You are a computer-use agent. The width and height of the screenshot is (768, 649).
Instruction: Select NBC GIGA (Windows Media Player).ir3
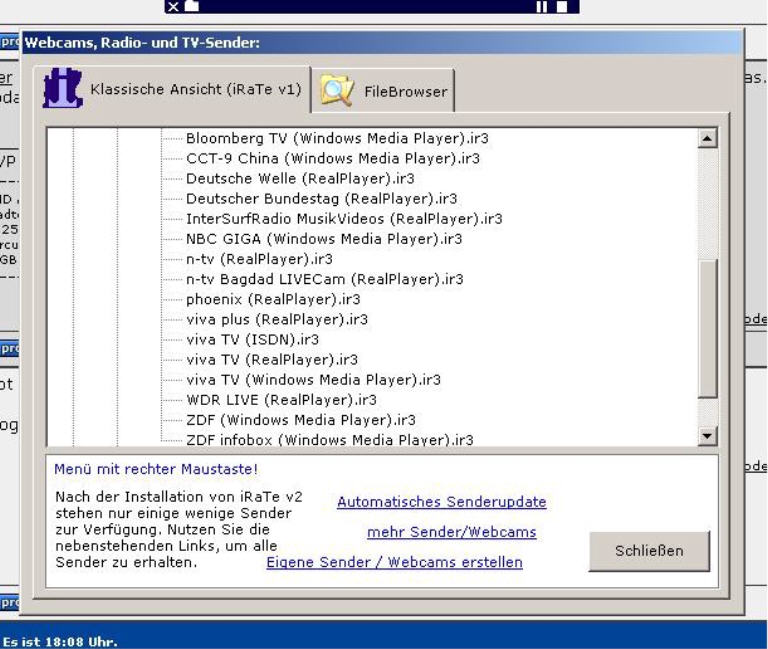(x=324, y=239)
